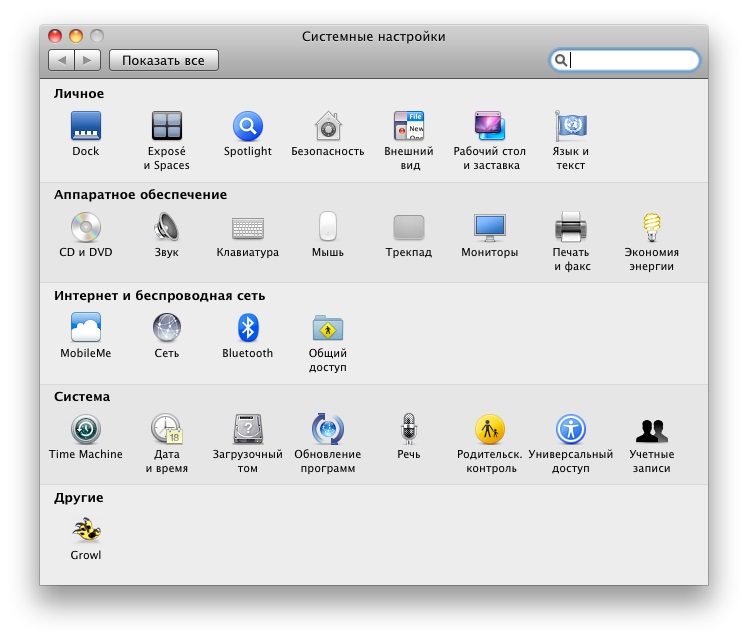Open the Dock preferences pane
This screenshot has width=748, height=640.
86,127
